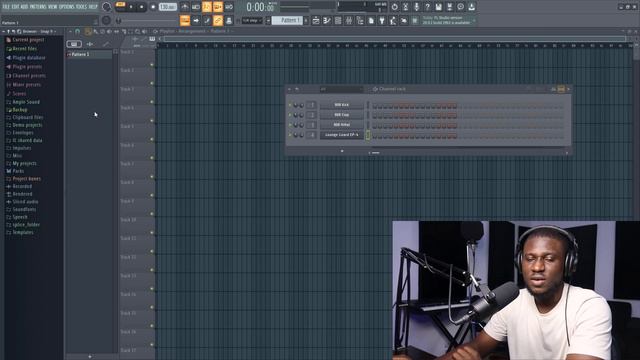Click the render/export audio icon
The image size is (640, 360).
click(449, 7)
